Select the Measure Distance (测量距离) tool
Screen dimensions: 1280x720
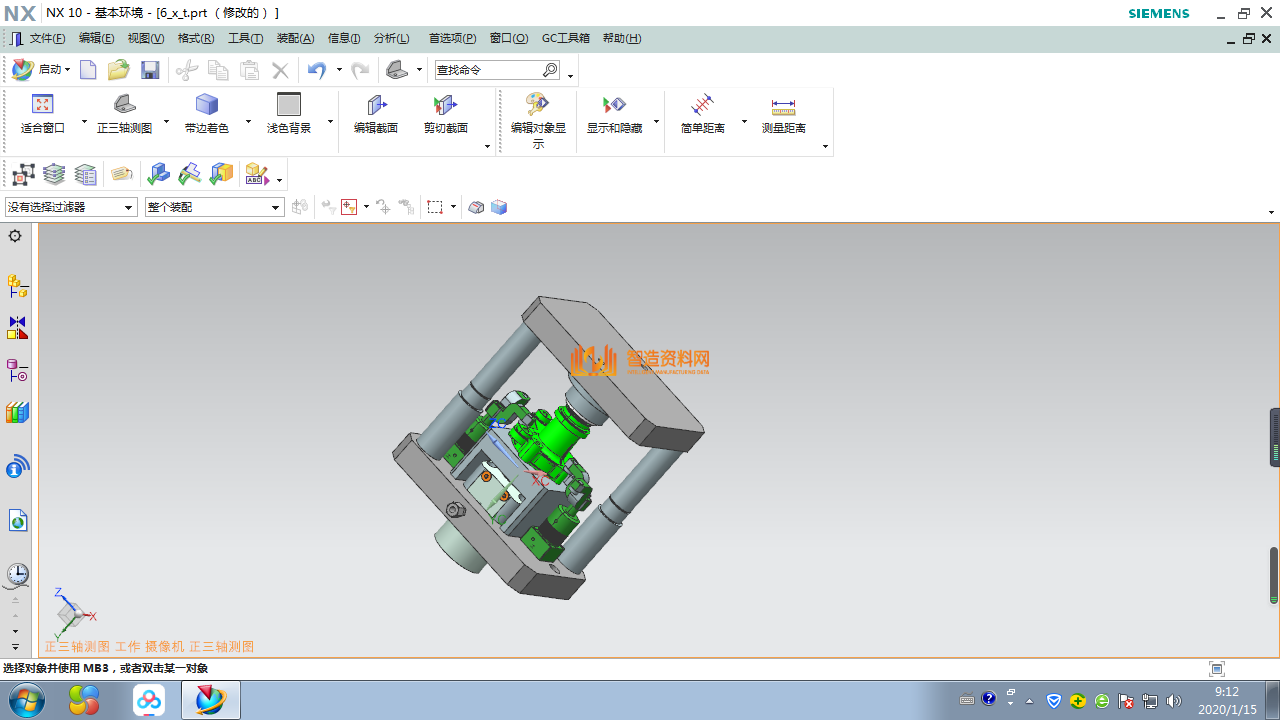click(x=783, y=114)
